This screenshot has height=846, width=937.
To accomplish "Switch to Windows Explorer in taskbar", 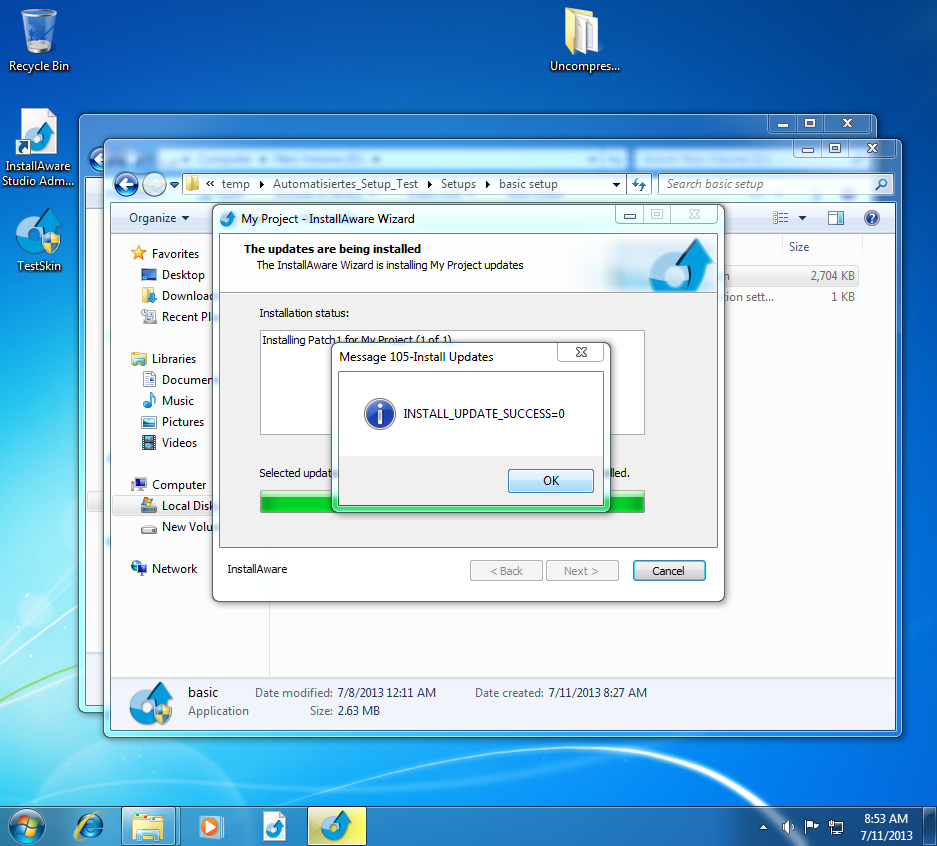I will coord(148,826).
